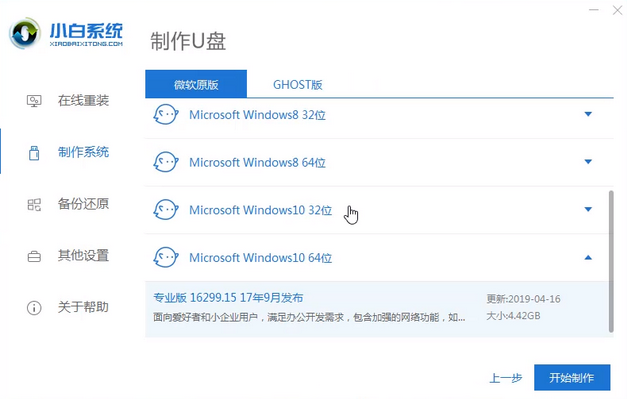The width and height of the screenshot is (627, 399).
Task: Click the 大小:4.42GB size text
Action: pos(513,316)
